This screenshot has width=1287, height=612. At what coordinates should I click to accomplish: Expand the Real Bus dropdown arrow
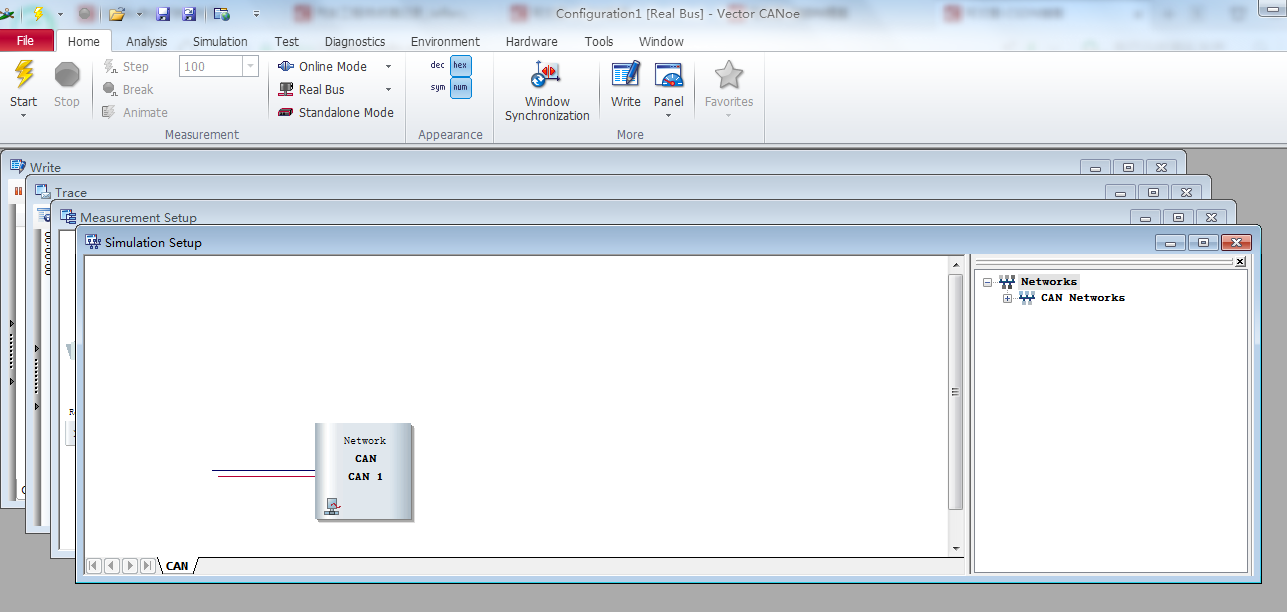(x=389, y=90)
